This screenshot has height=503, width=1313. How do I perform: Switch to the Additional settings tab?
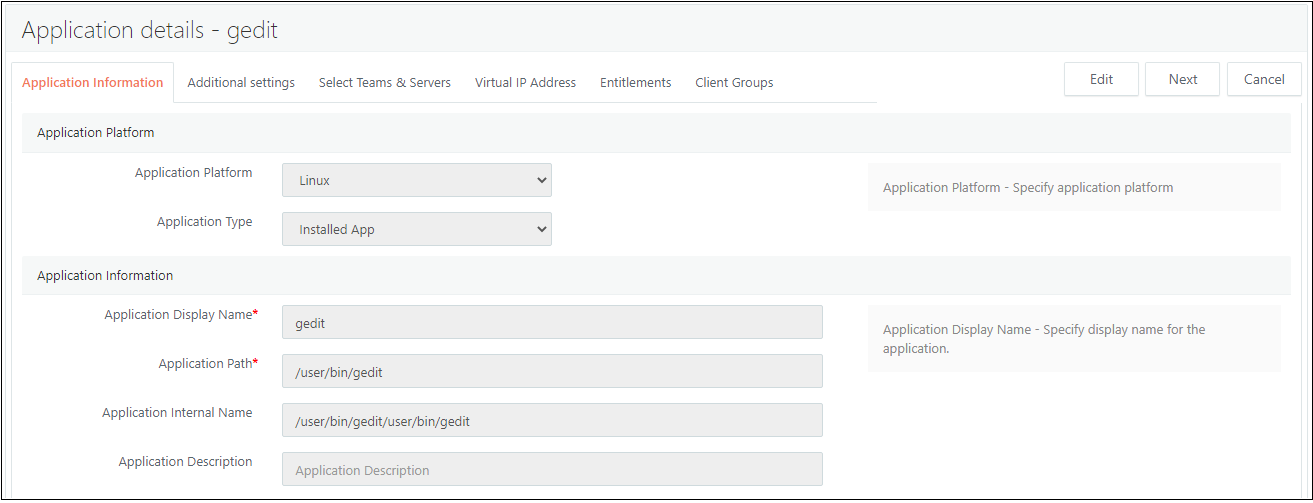pyautogui.click(x=241, y=83)
